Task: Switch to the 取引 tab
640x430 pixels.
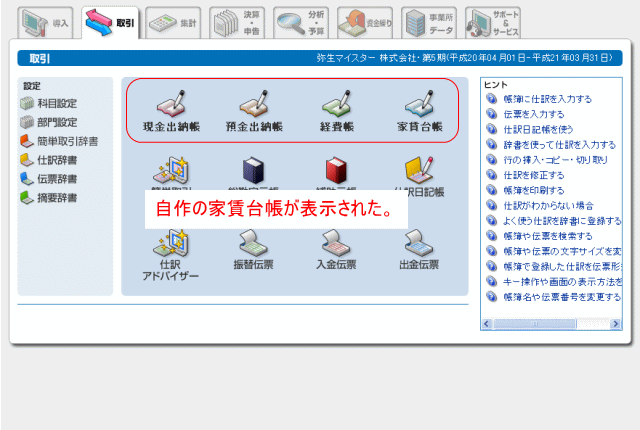Action: pos(110,23)
